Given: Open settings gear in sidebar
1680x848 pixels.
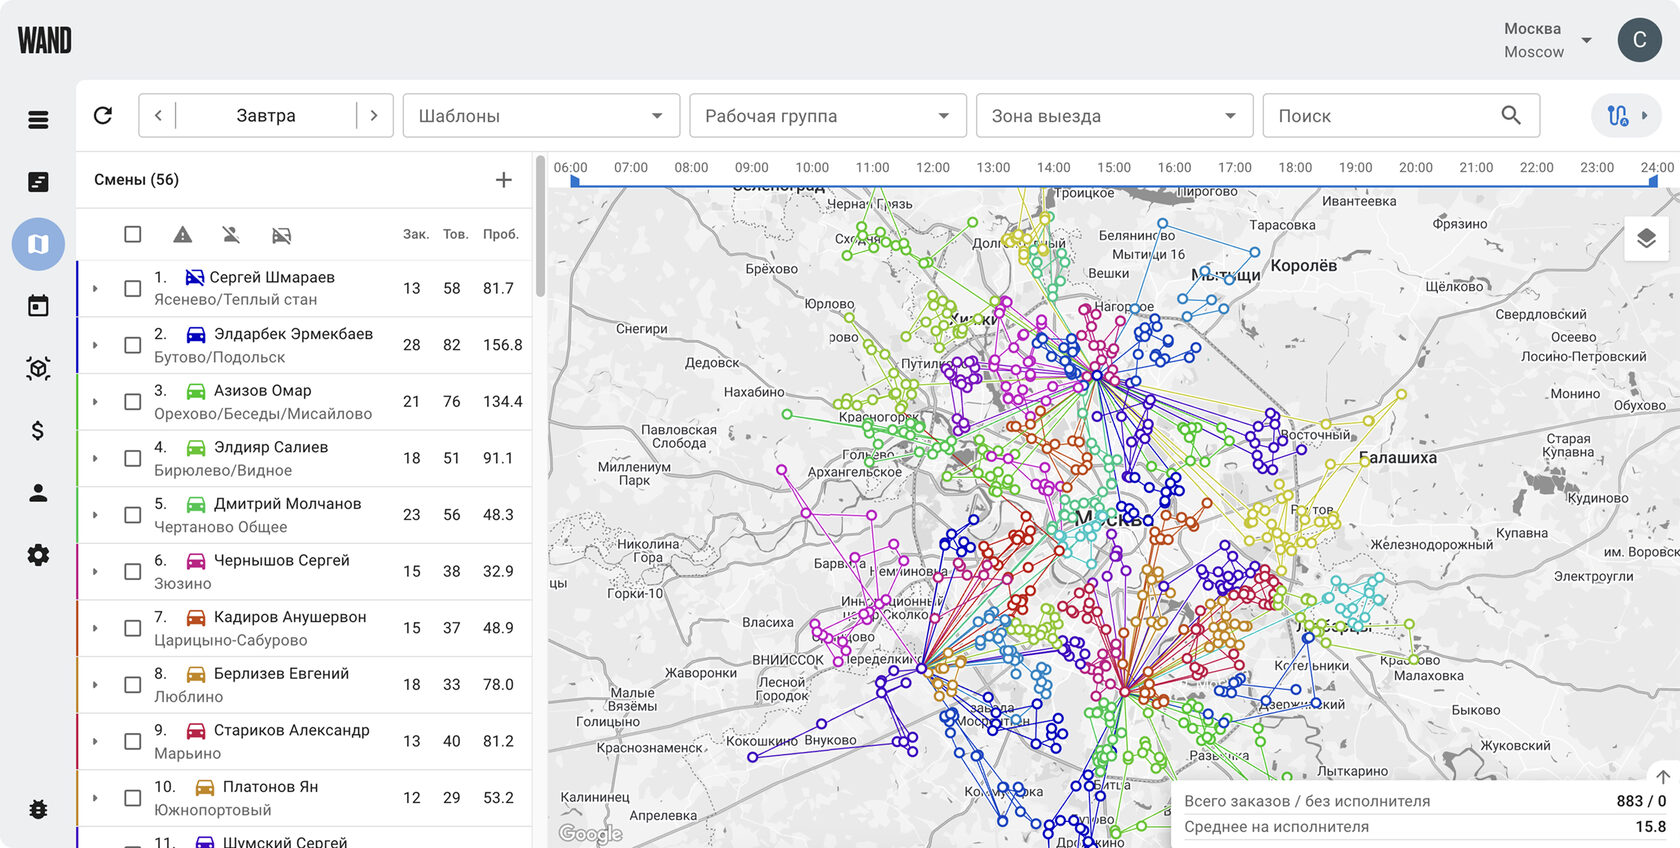Looking at the screenshot, I should (38, 555).
